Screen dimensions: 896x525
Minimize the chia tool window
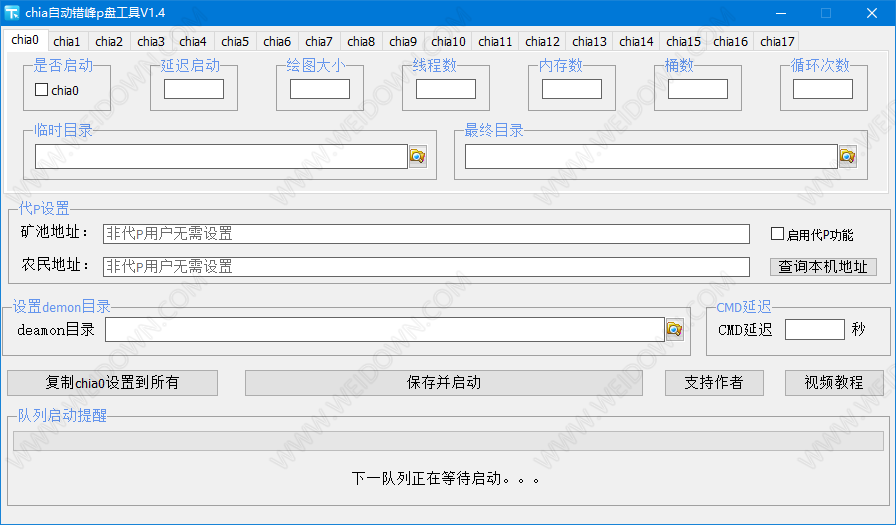pos(781,13)
